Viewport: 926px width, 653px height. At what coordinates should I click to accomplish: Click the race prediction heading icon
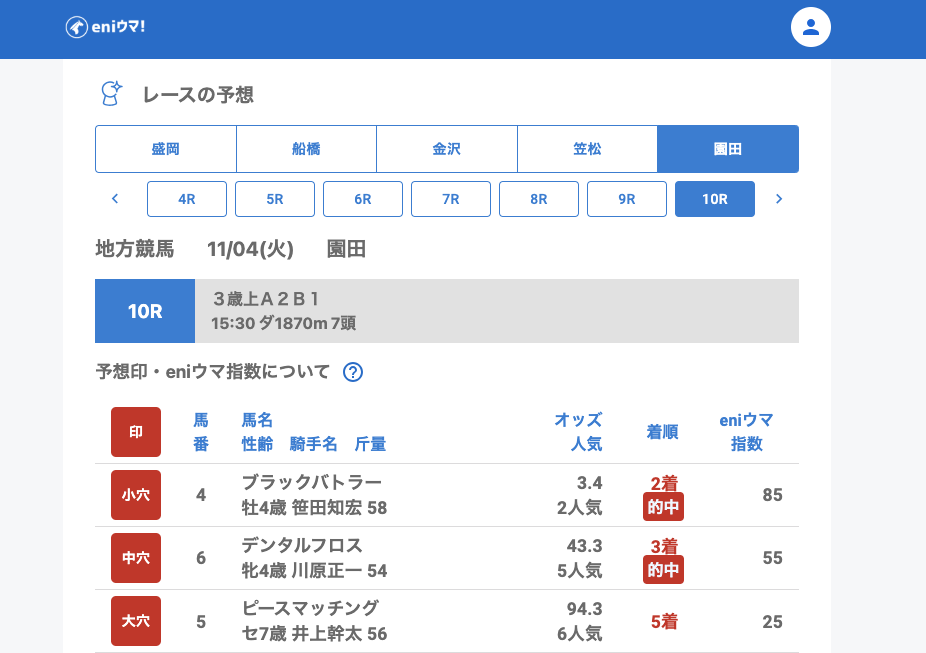pos(111,94)
